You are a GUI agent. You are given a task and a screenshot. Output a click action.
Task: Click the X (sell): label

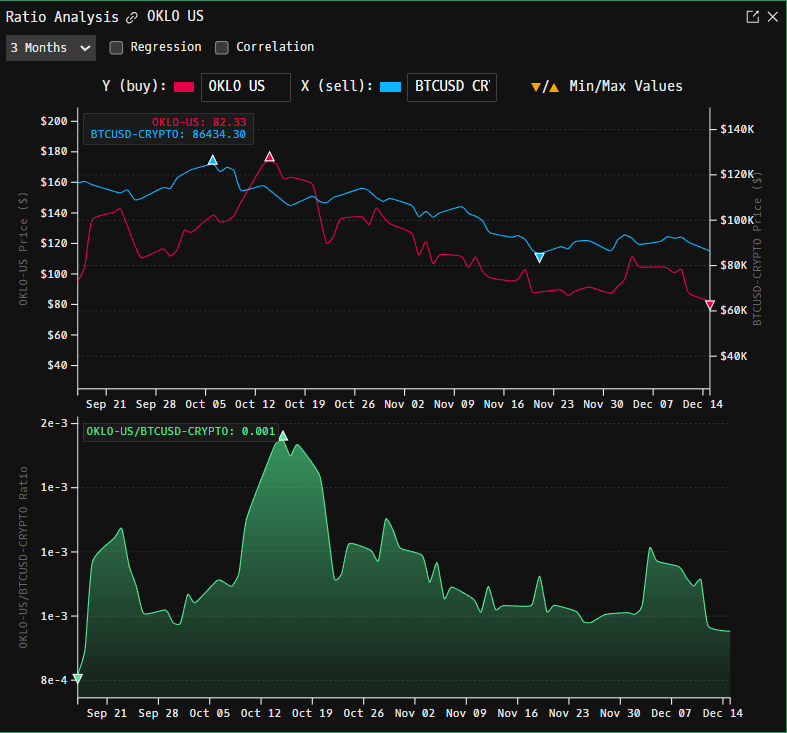pyautogui.click(x=337, y=86)
